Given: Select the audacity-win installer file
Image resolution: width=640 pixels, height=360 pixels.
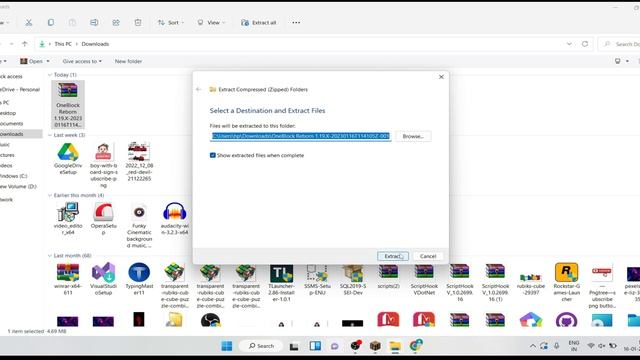Looking at the screenshot, I should [175, 218].
